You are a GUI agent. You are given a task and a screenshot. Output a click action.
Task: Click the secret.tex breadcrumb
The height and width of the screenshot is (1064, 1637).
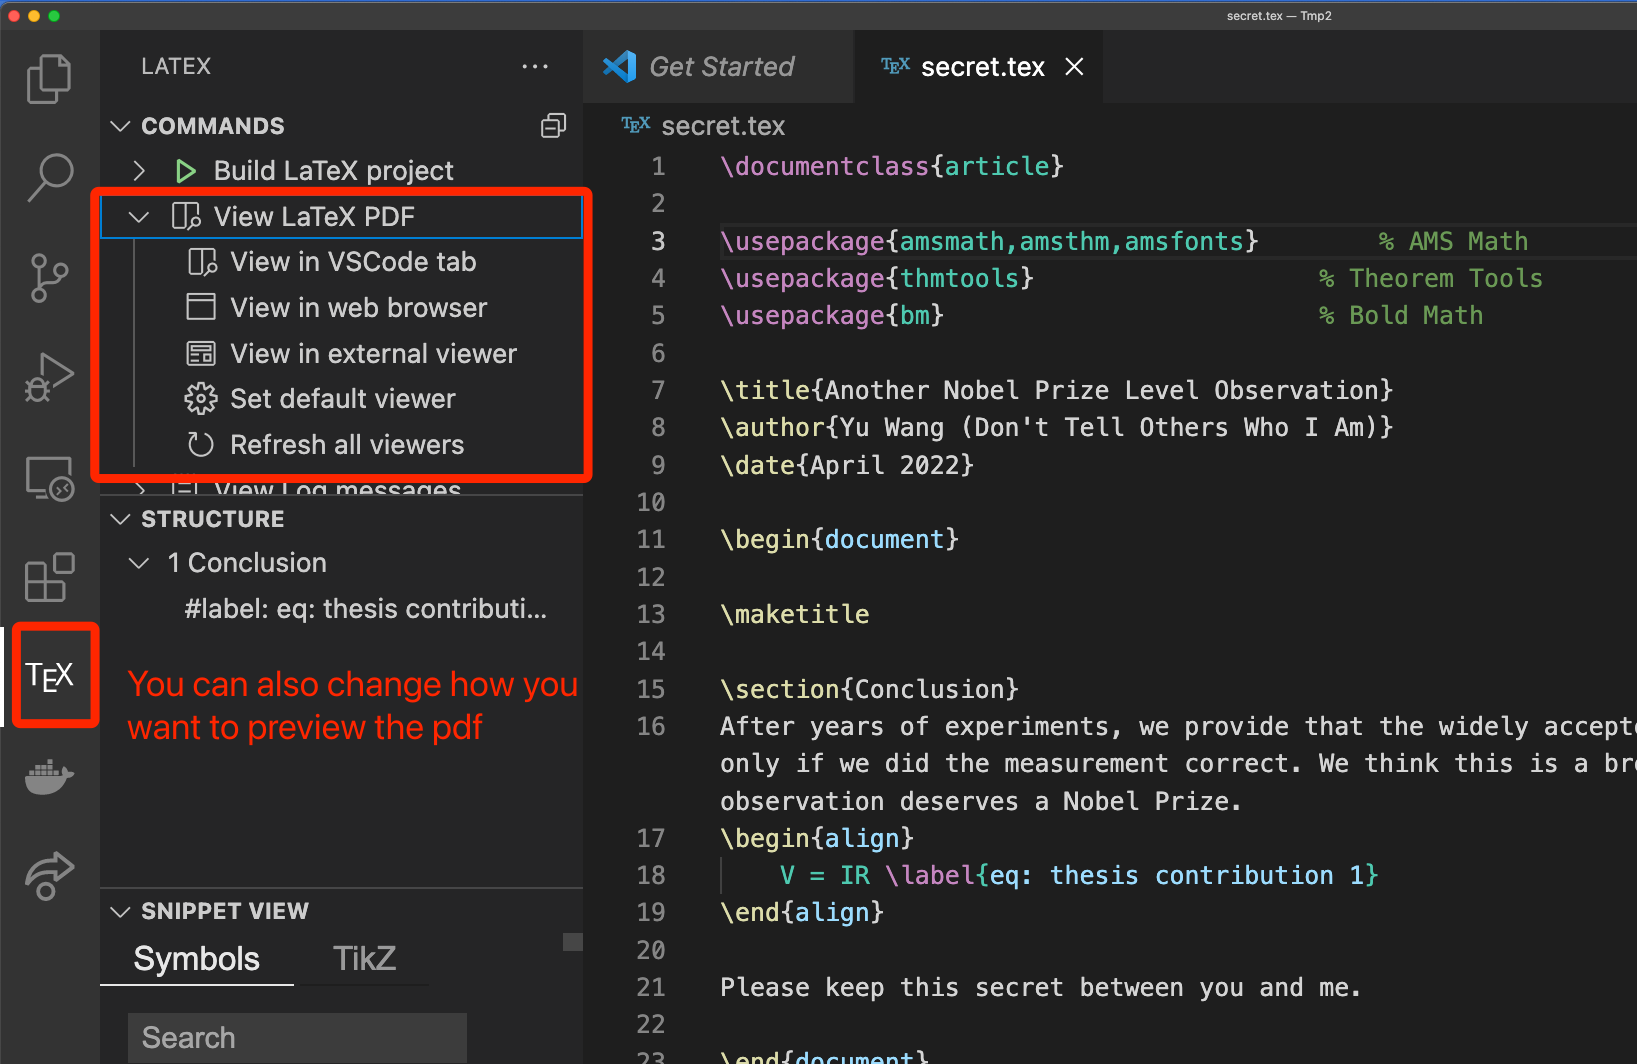click(723, 126)
